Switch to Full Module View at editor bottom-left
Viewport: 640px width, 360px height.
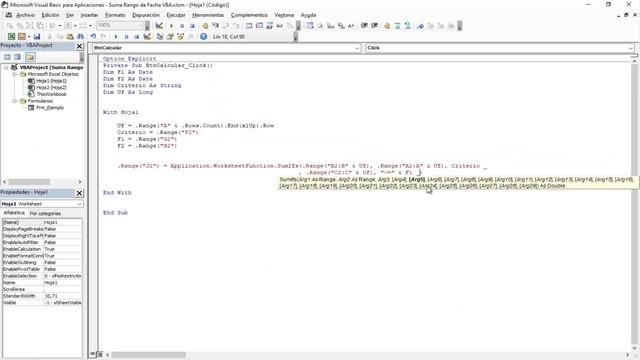click(x=100, y=354)
